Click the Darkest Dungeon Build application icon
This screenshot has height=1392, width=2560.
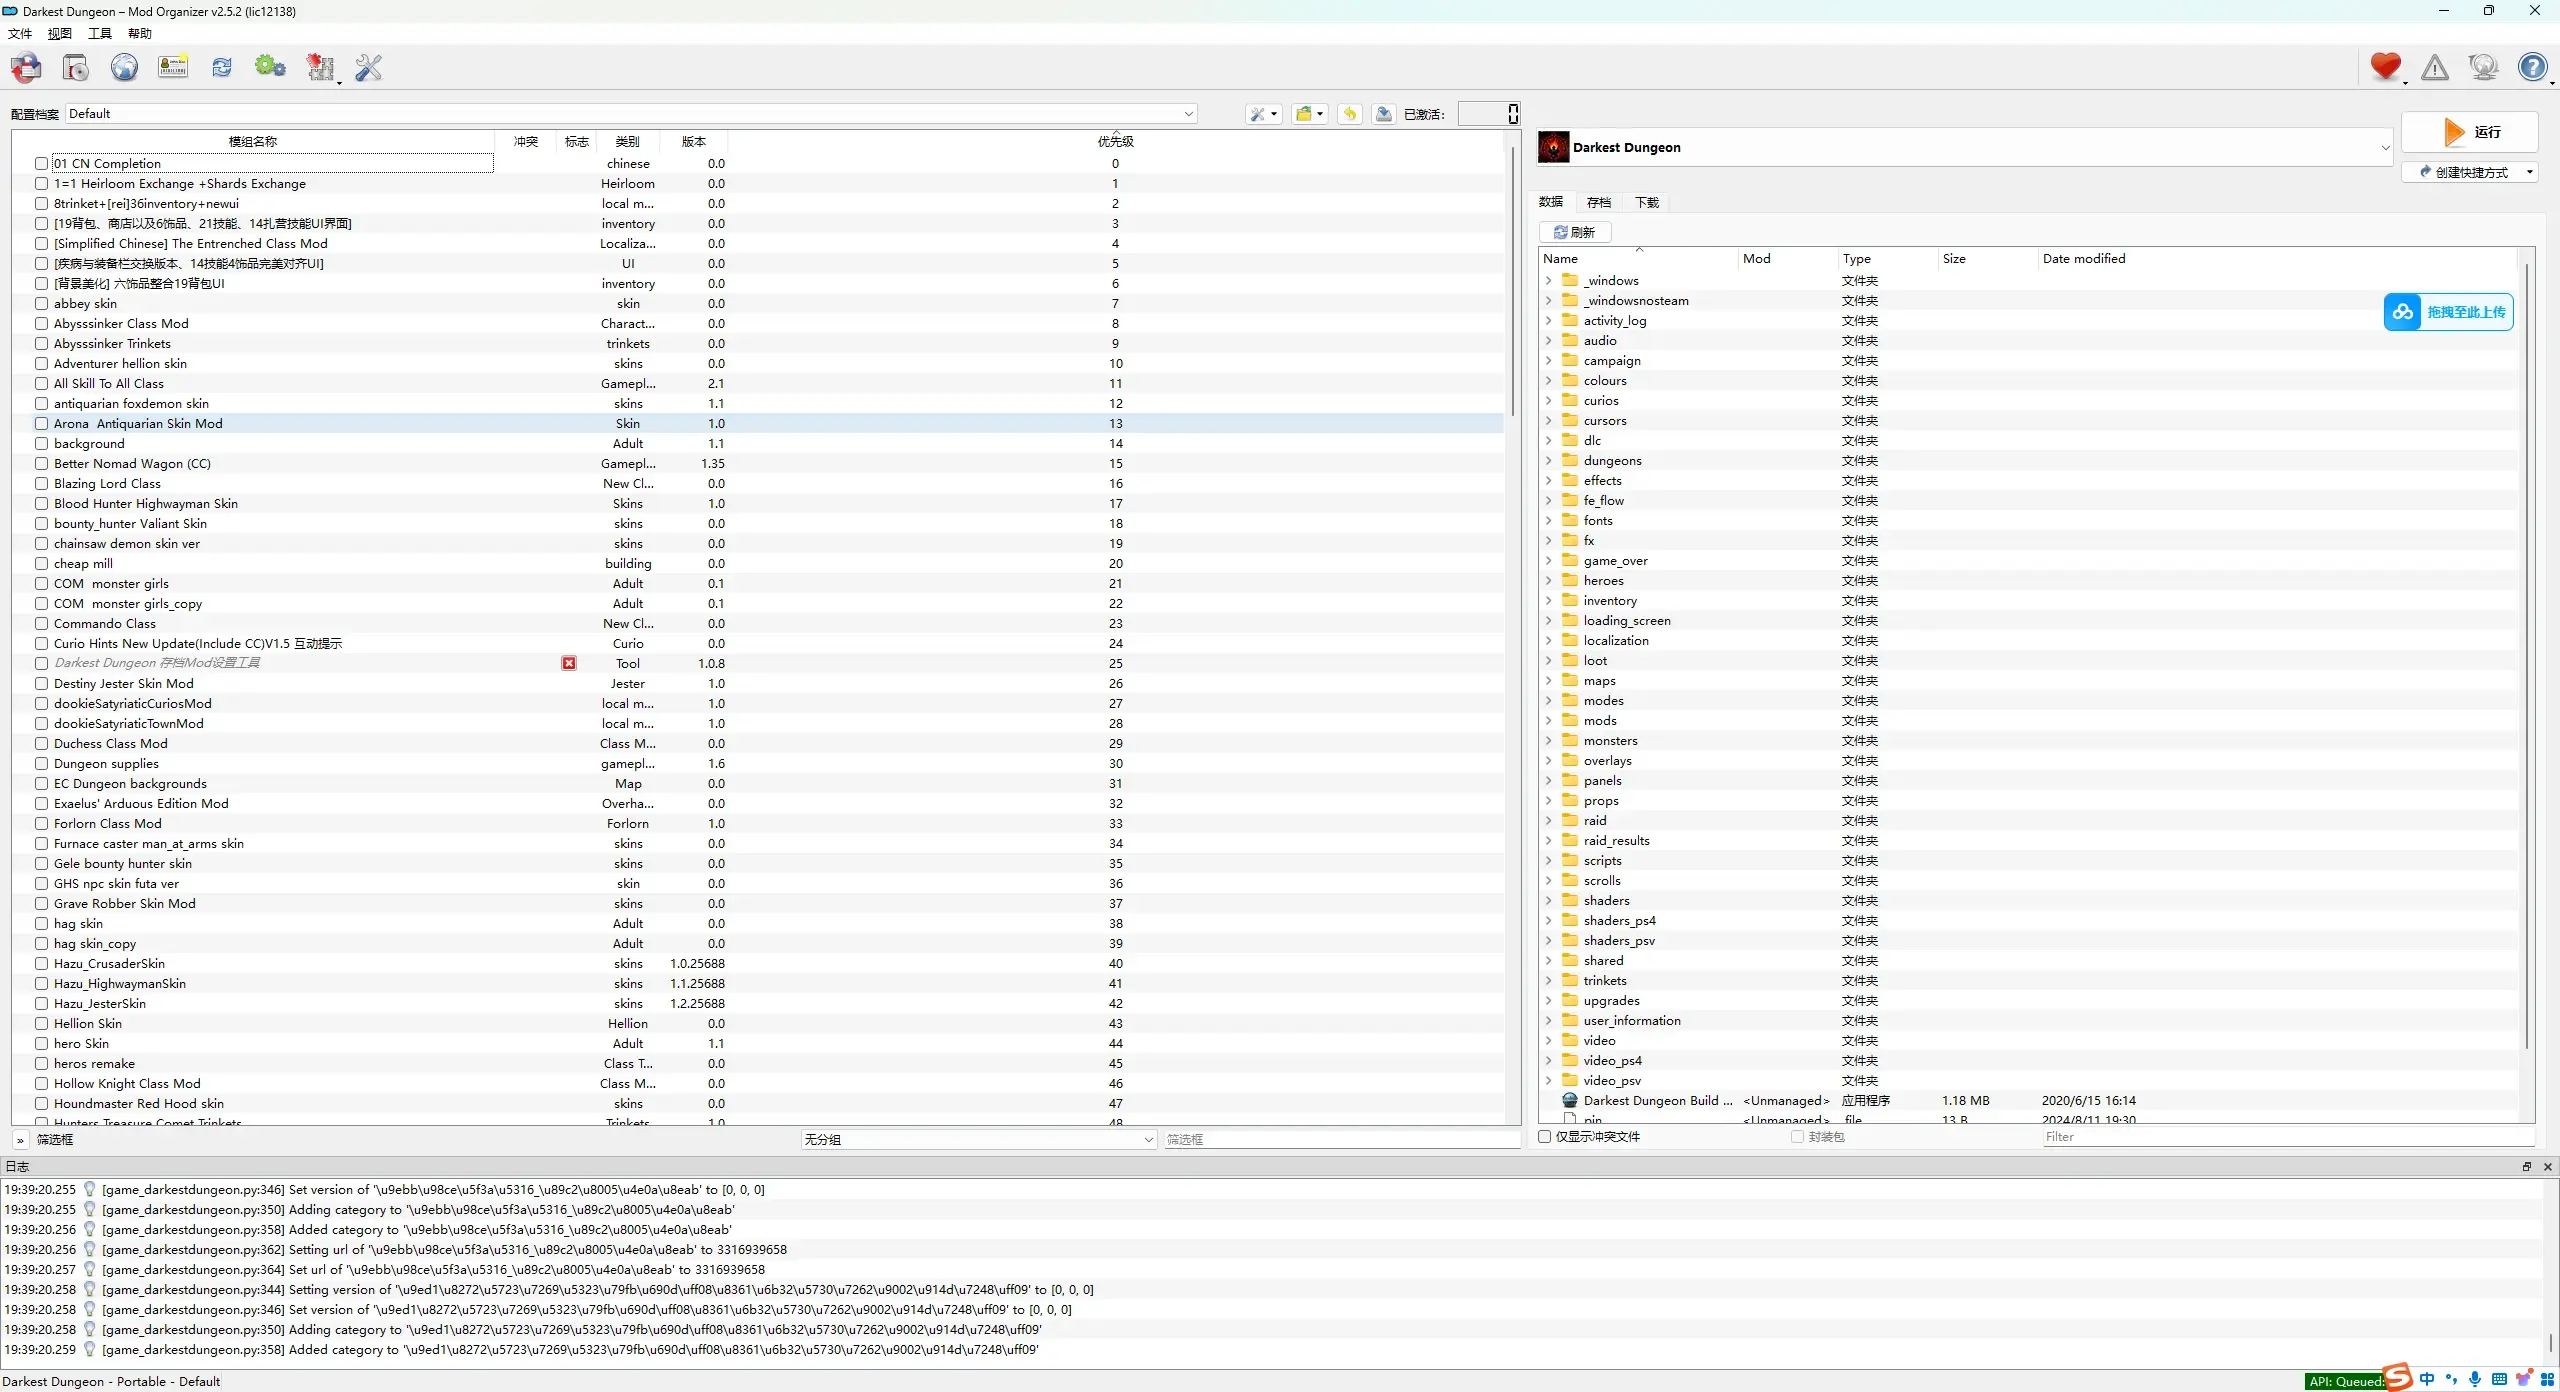[1570, 1100]
